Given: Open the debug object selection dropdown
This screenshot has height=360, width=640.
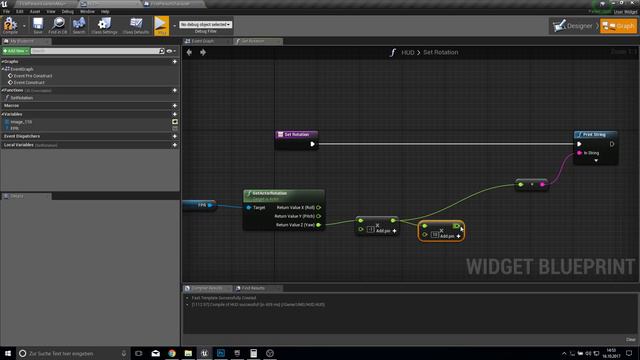Looking at the screenshot, I should click(x=205, y=24).
